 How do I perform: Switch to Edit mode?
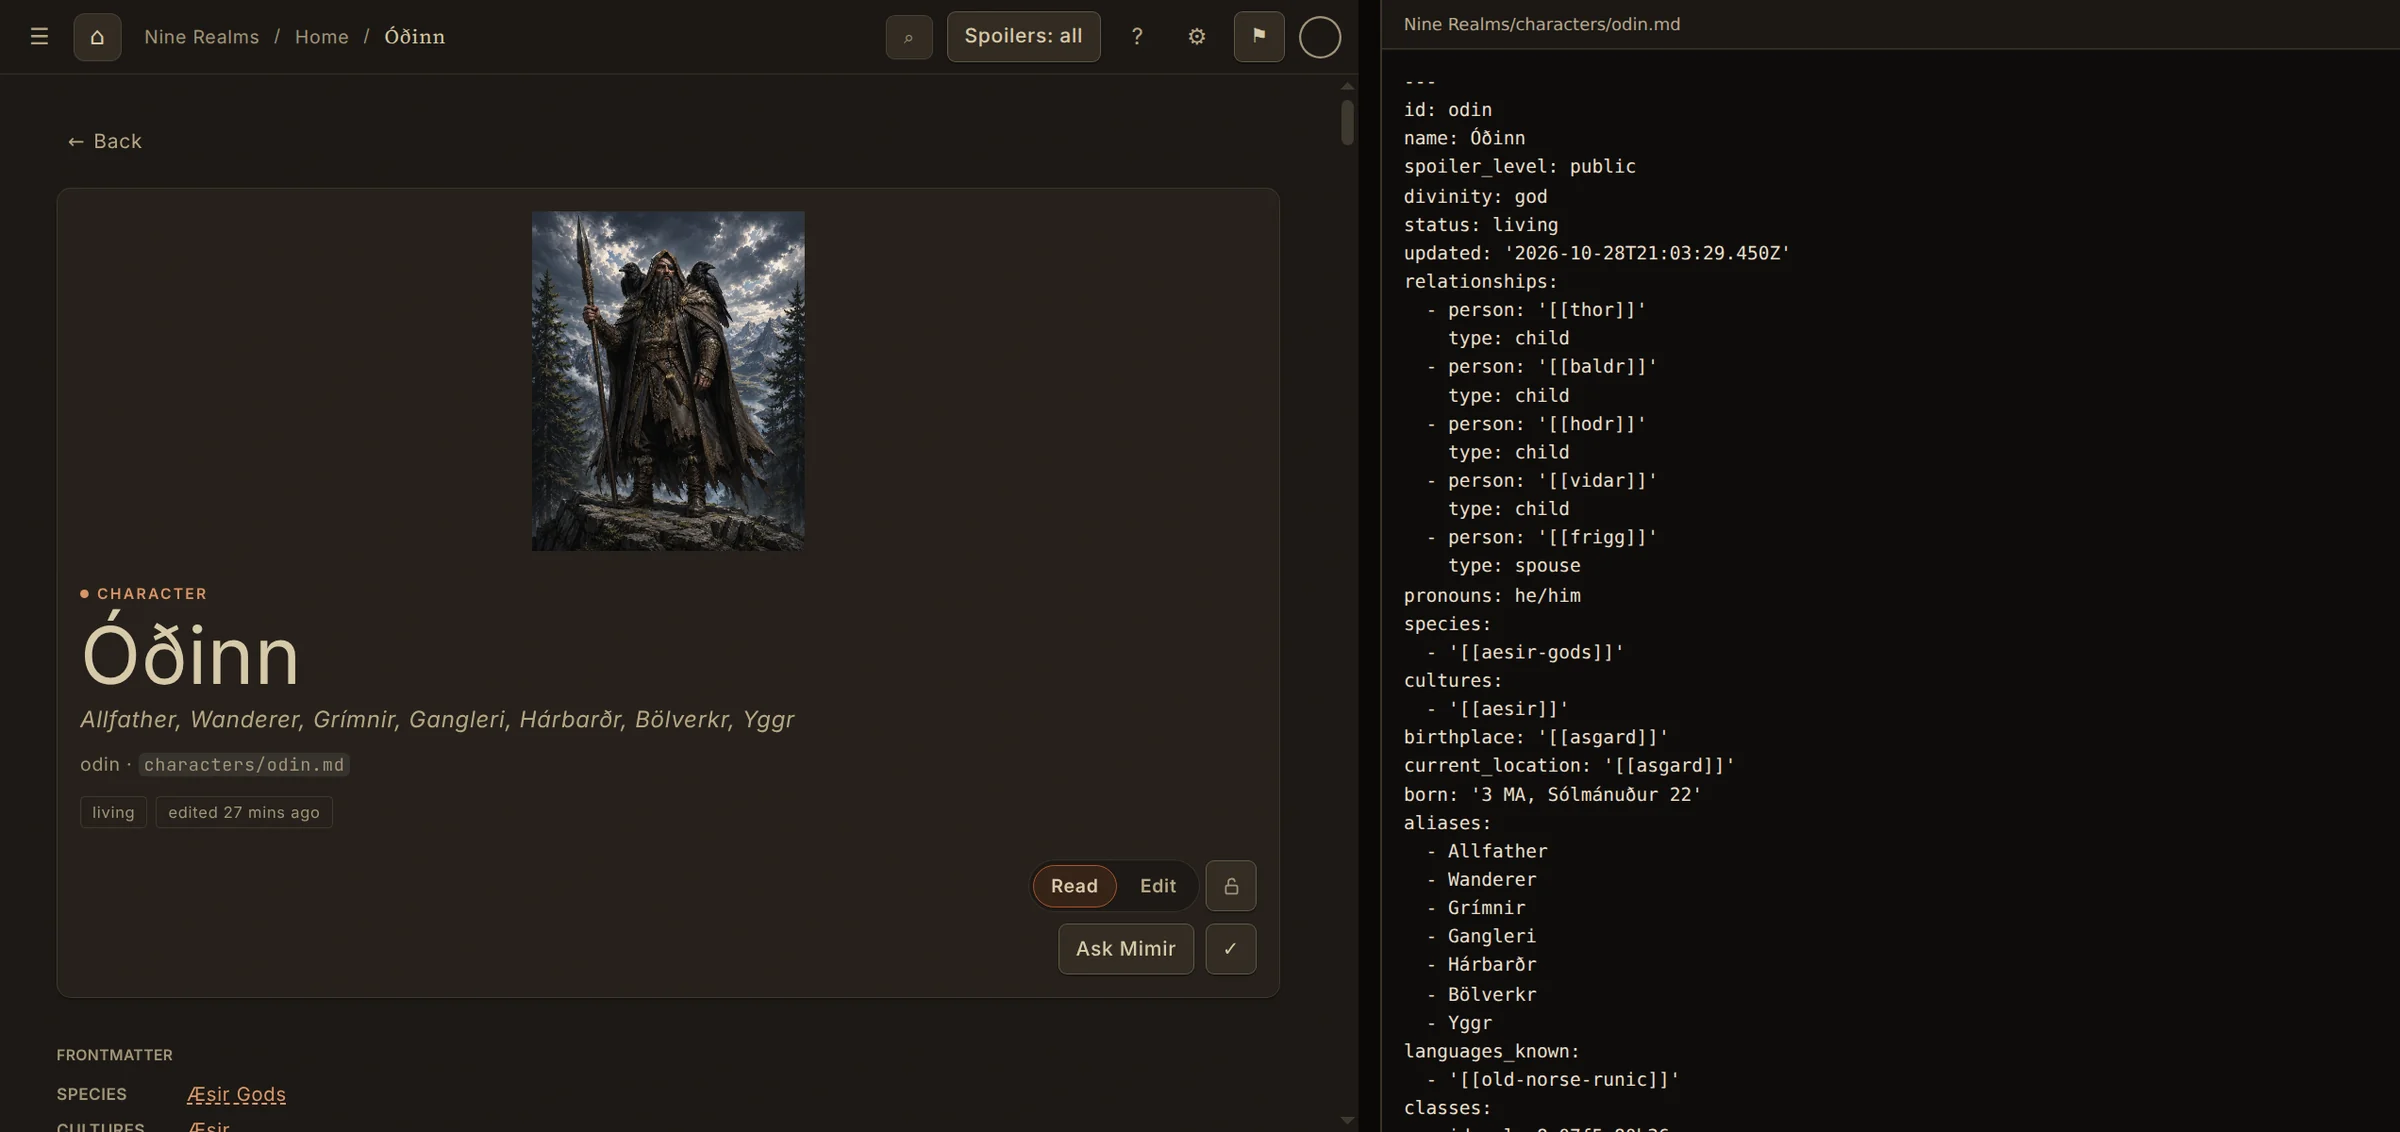tap(1157, 886)
